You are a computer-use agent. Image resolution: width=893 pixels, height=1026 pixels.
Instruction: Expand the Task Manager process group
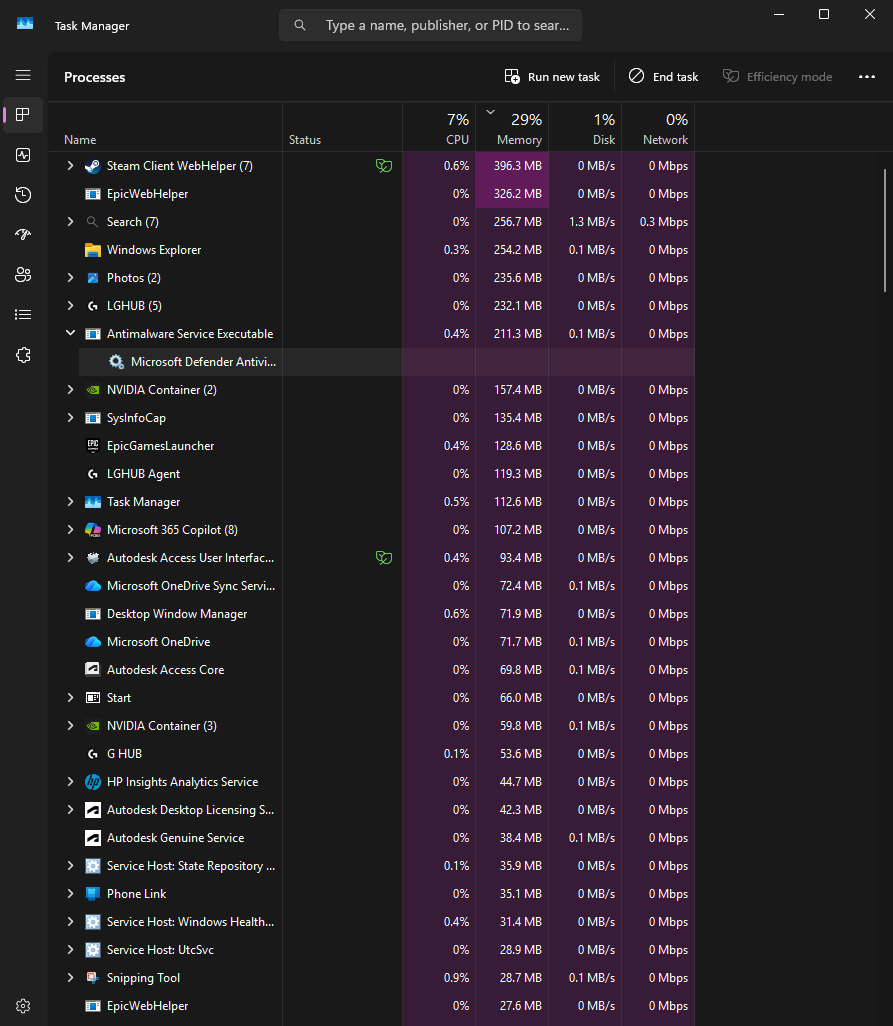70,501
